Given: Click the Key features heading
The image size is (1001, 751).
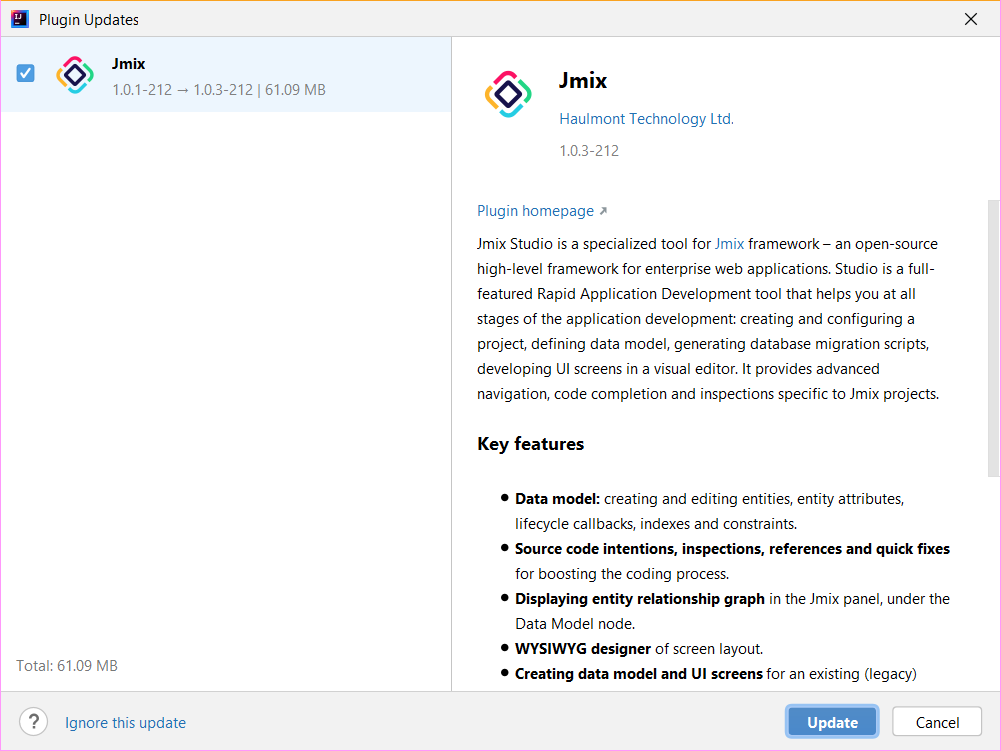Looking at the screenshot, I should click(531, 444).
